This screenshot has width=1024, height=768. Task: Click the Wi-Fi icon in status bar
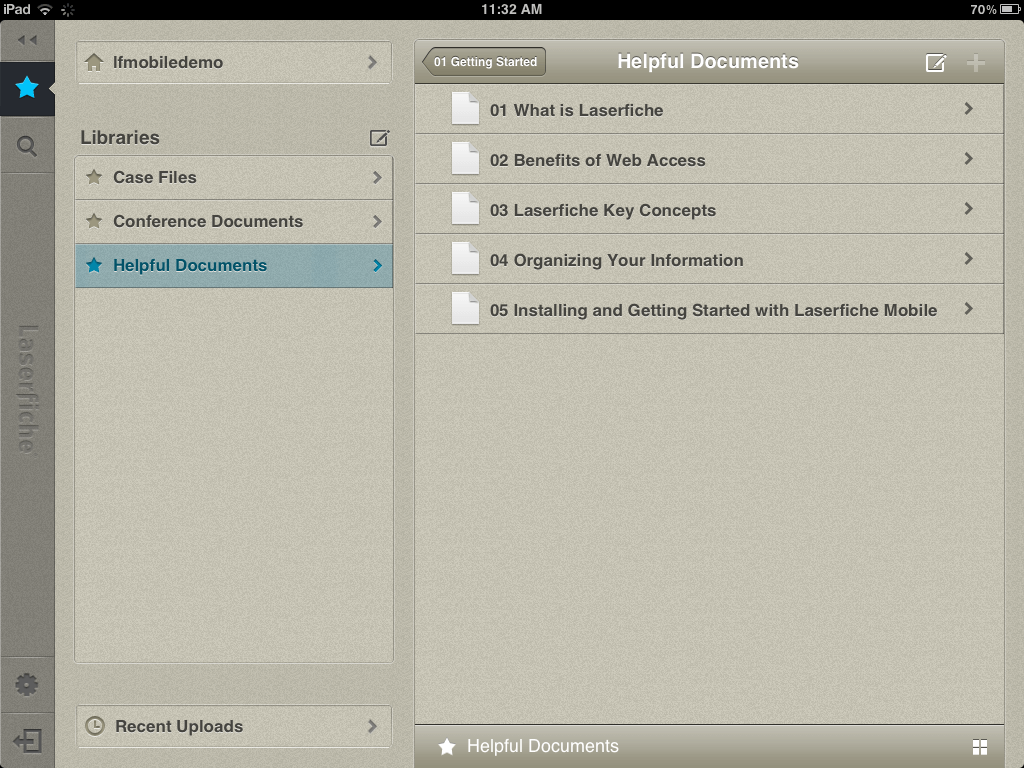point(45,9)
